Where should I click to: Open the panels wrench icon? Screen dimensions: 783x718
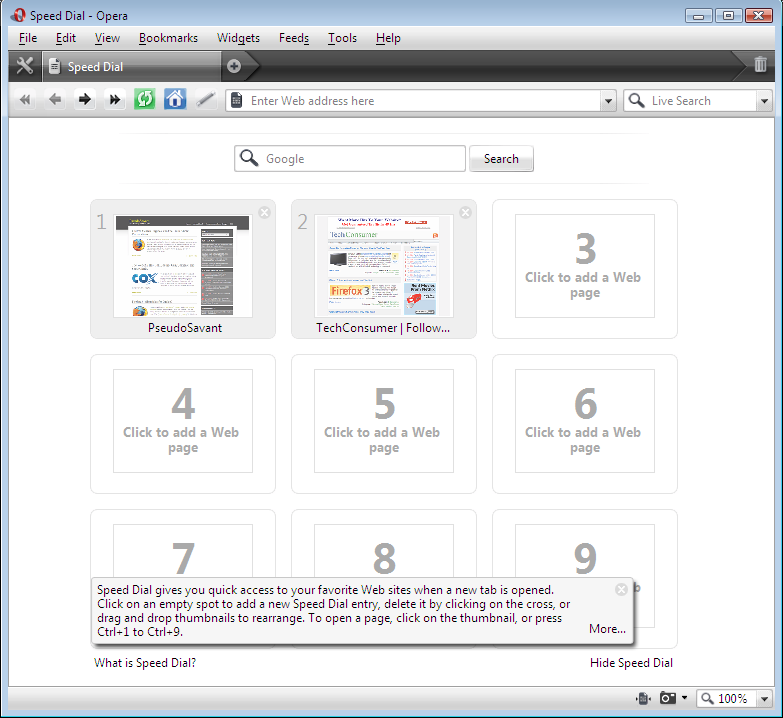pyautogui.click(x=25, y=66)
